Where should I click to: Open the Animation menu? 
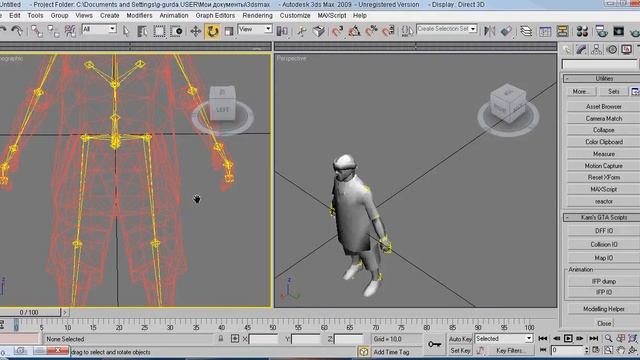(174, 16)
